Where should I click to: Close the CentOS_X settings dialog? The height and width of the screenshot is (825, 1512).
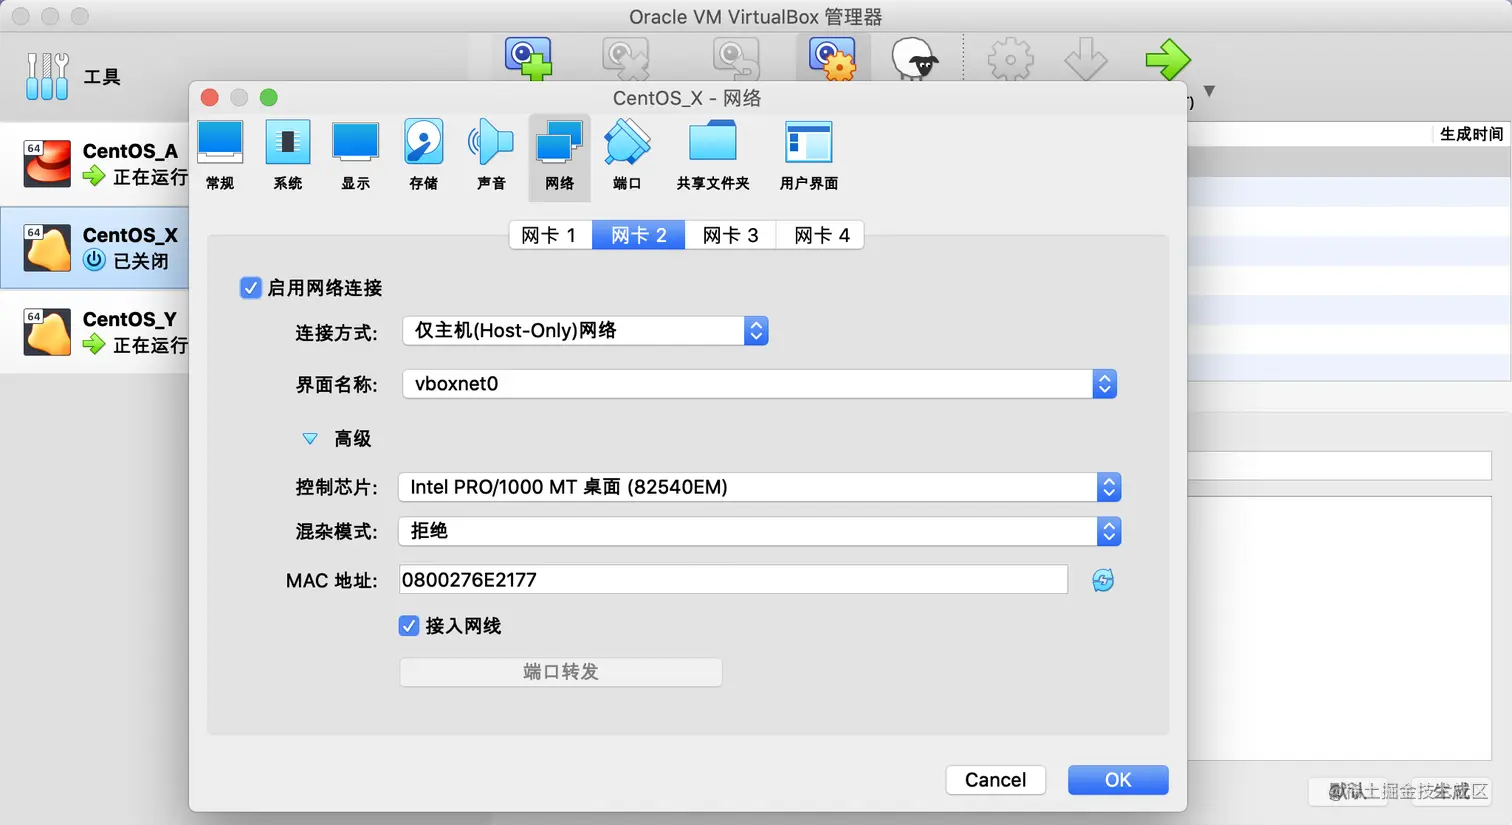(210, 97)
